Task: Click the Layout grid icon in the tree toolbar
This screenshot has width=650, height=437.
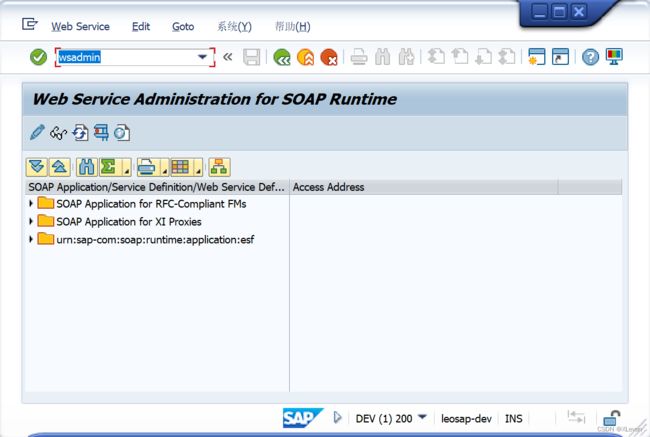Action: tap(181, 167)
